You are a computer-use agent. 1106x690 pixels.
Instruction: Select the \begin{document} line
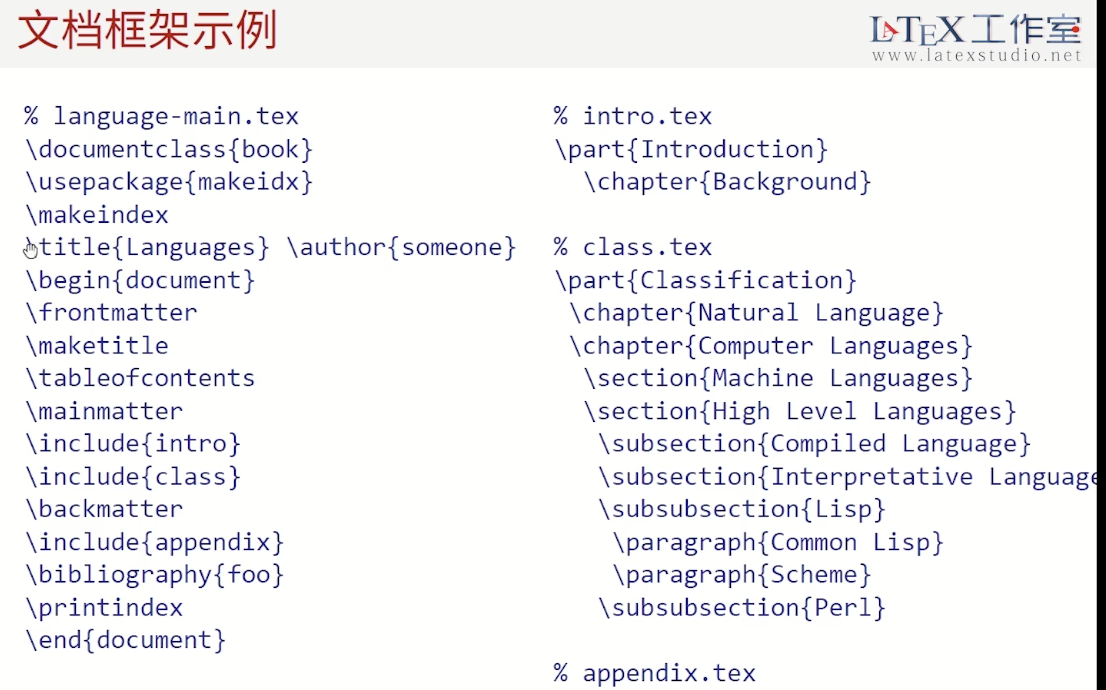pos(140,280)
